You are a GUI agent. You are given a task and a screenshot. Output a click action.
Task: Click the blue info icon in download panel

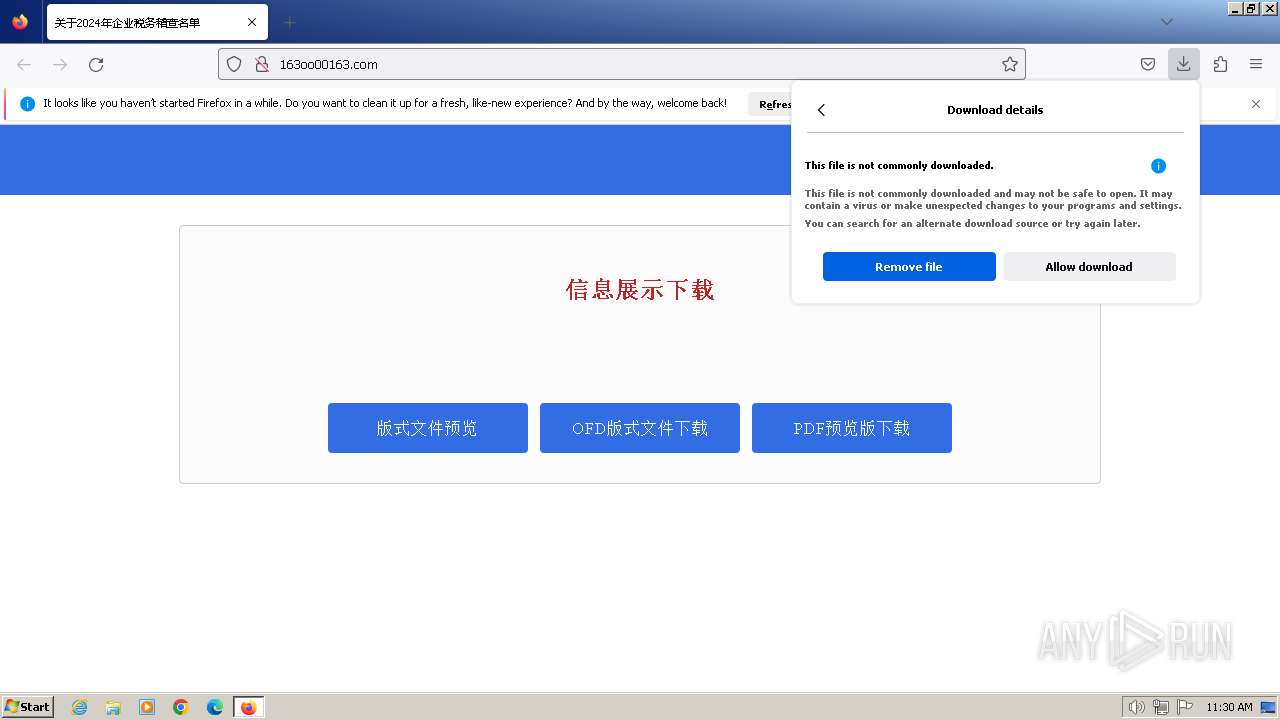tap(1158, 166)
